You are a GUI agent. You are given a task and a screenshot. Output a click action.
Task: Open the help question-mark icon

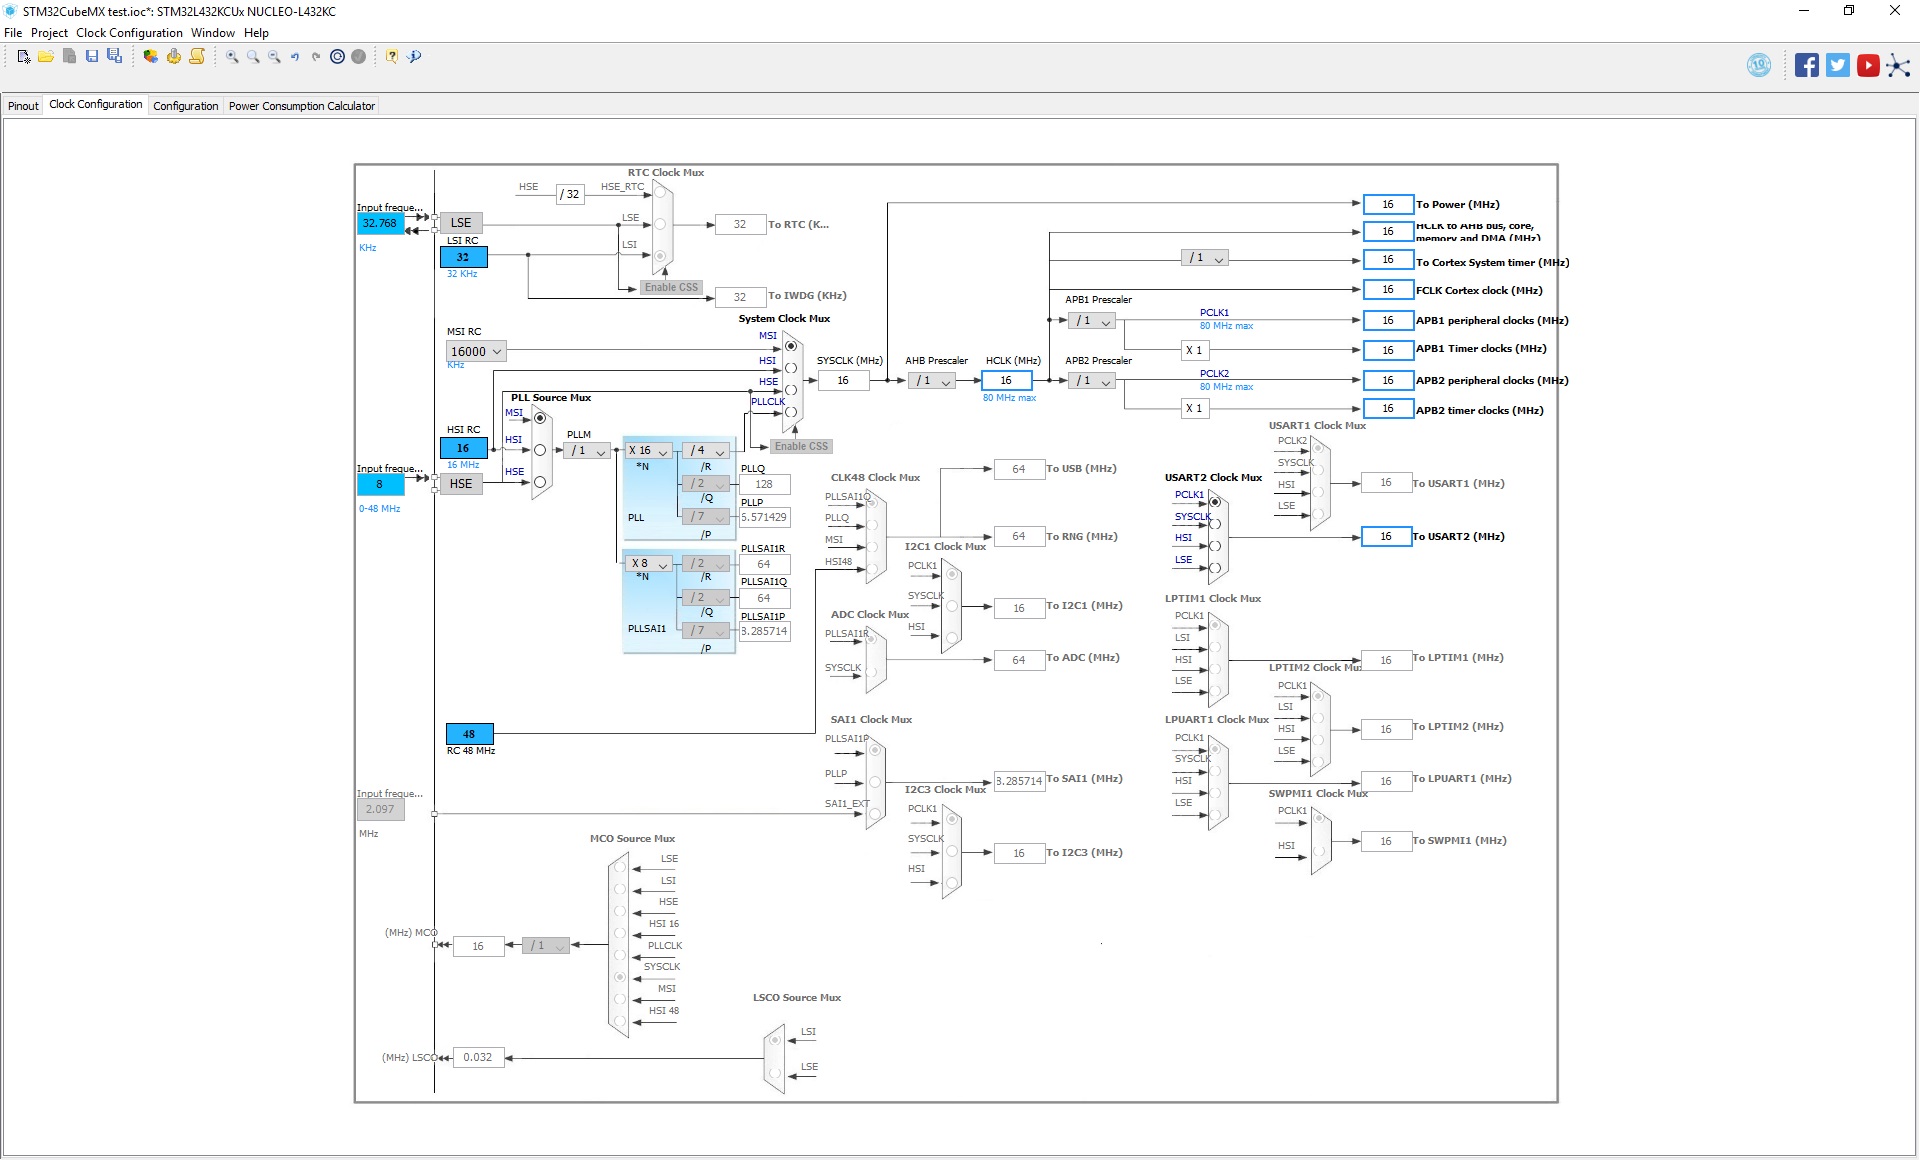coord(390,57)
